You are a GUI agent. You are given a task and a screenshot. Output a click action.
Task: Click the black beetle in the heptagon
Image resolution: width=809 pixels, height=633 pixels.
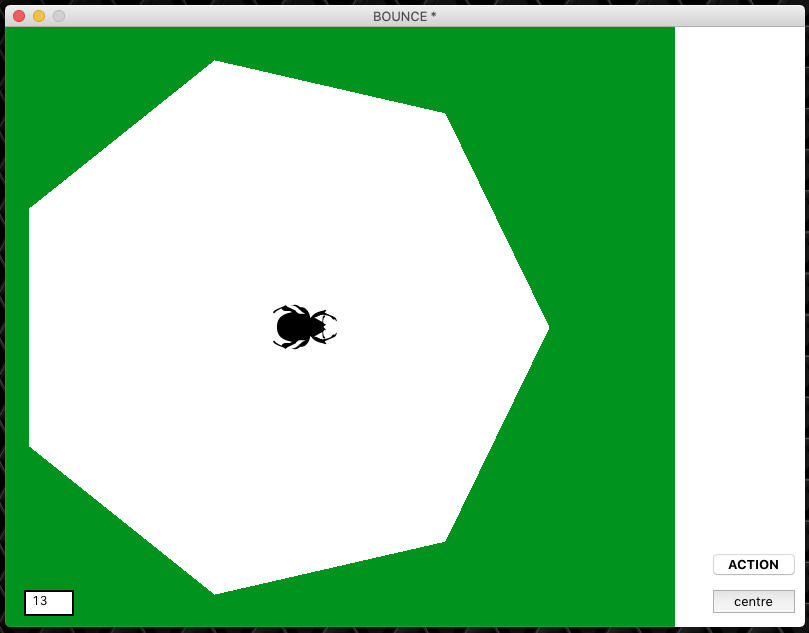click(x=299, y=327)
